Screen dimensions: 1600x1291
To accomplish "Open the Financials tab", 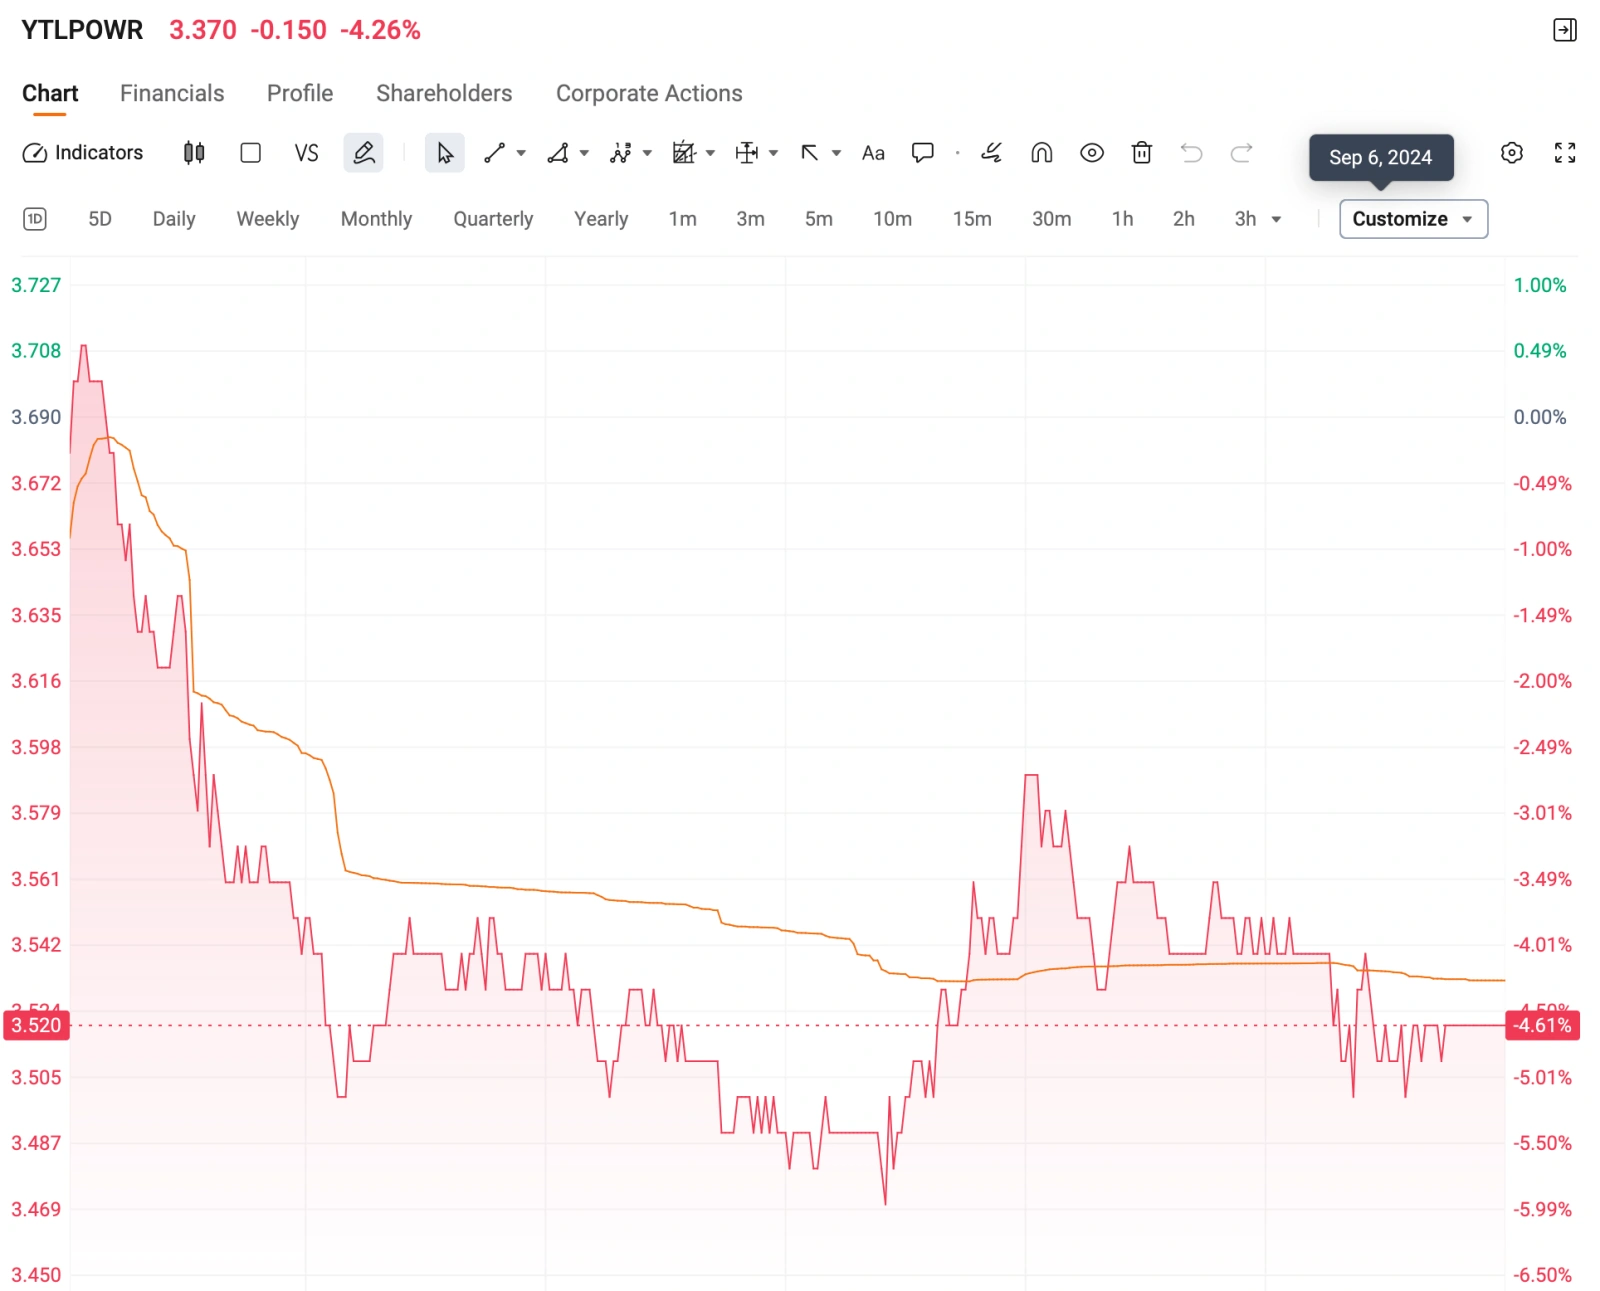I will (x=172, y=93).
